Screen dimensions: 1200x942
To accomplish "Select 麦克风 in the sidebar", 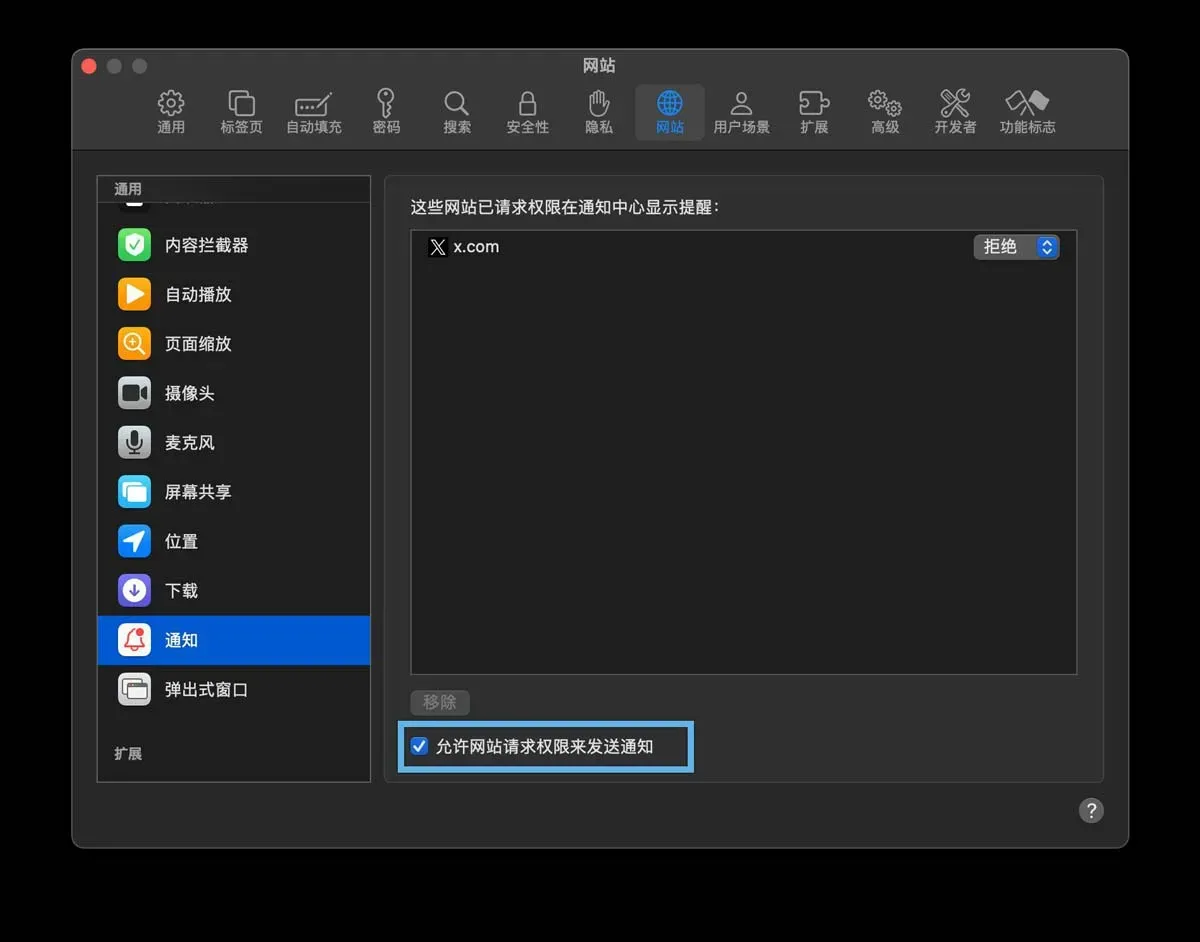I will pyautogui.click(x=234, y=442).
